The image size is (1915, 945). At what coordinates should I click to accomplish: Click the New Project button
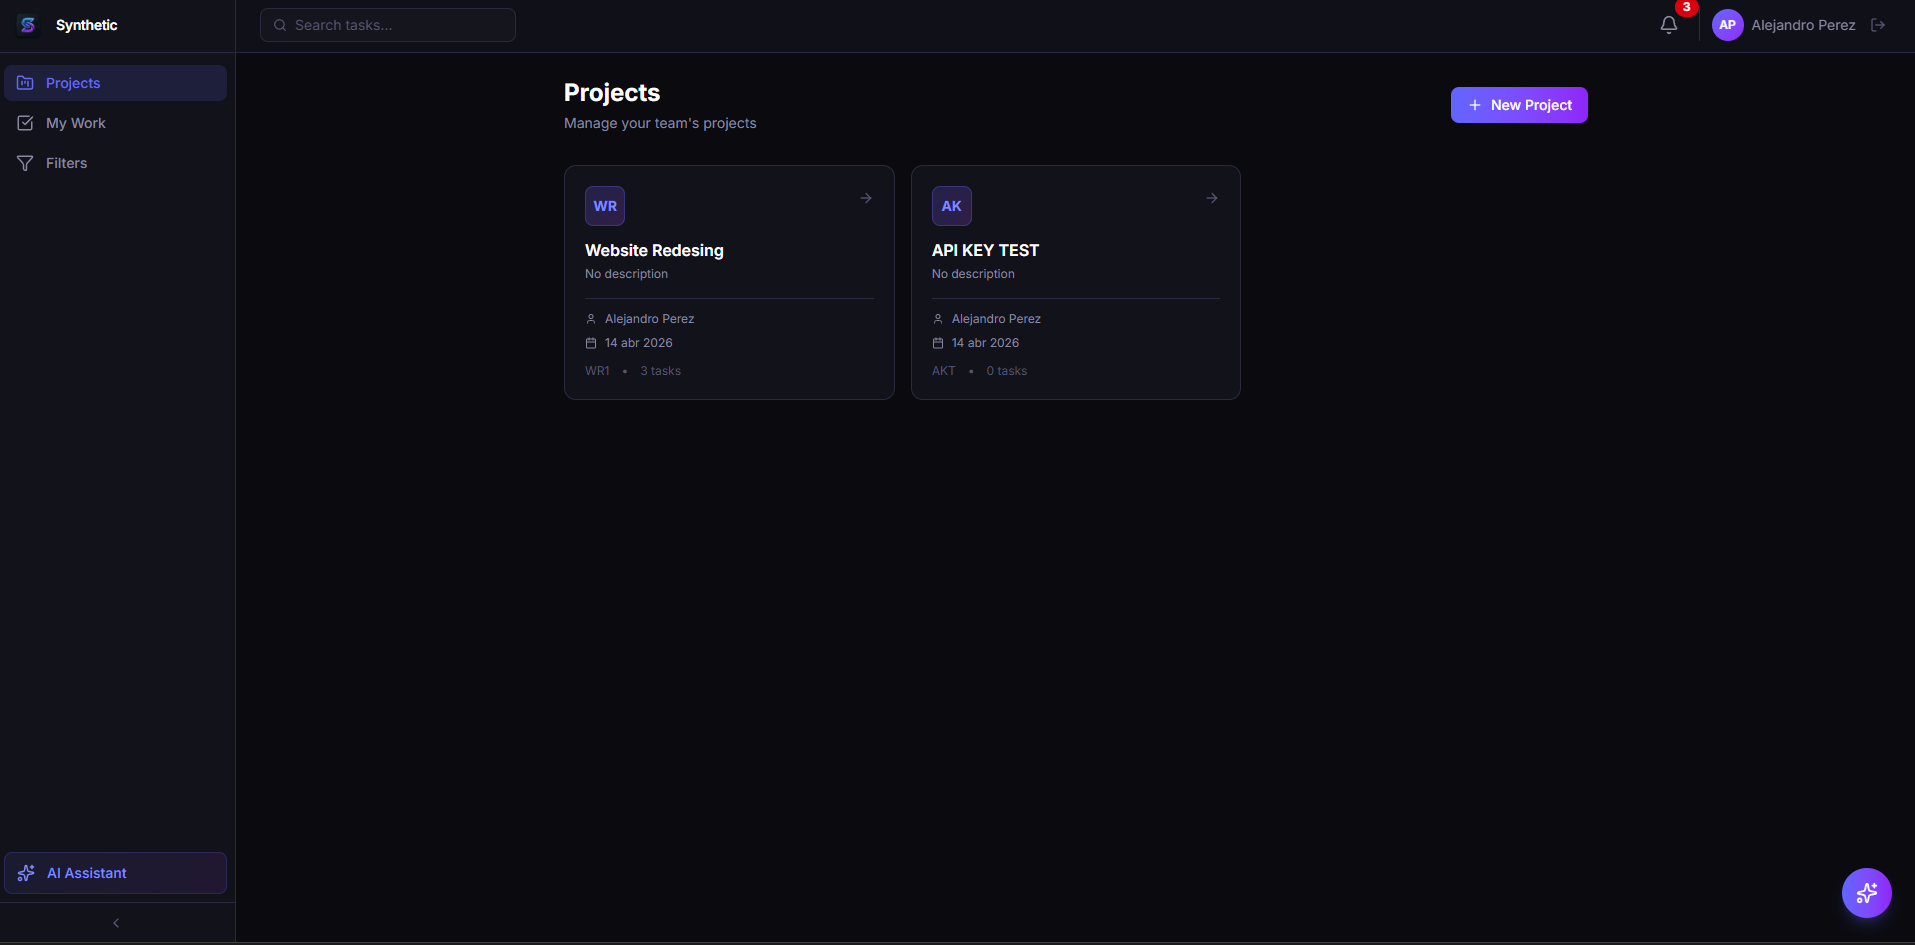click(1519, 105)
